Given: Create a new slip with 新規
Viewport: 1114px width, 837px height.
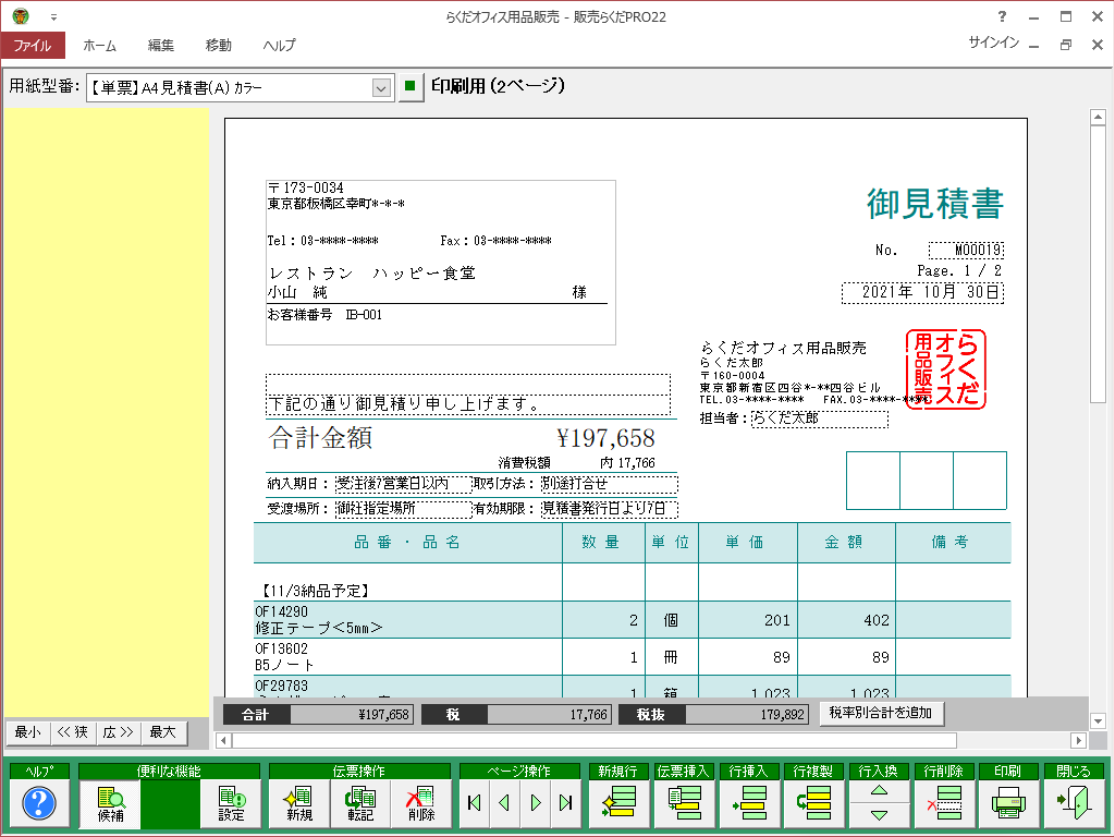Looking at the screenshot, I should click(x=299, y=802).
